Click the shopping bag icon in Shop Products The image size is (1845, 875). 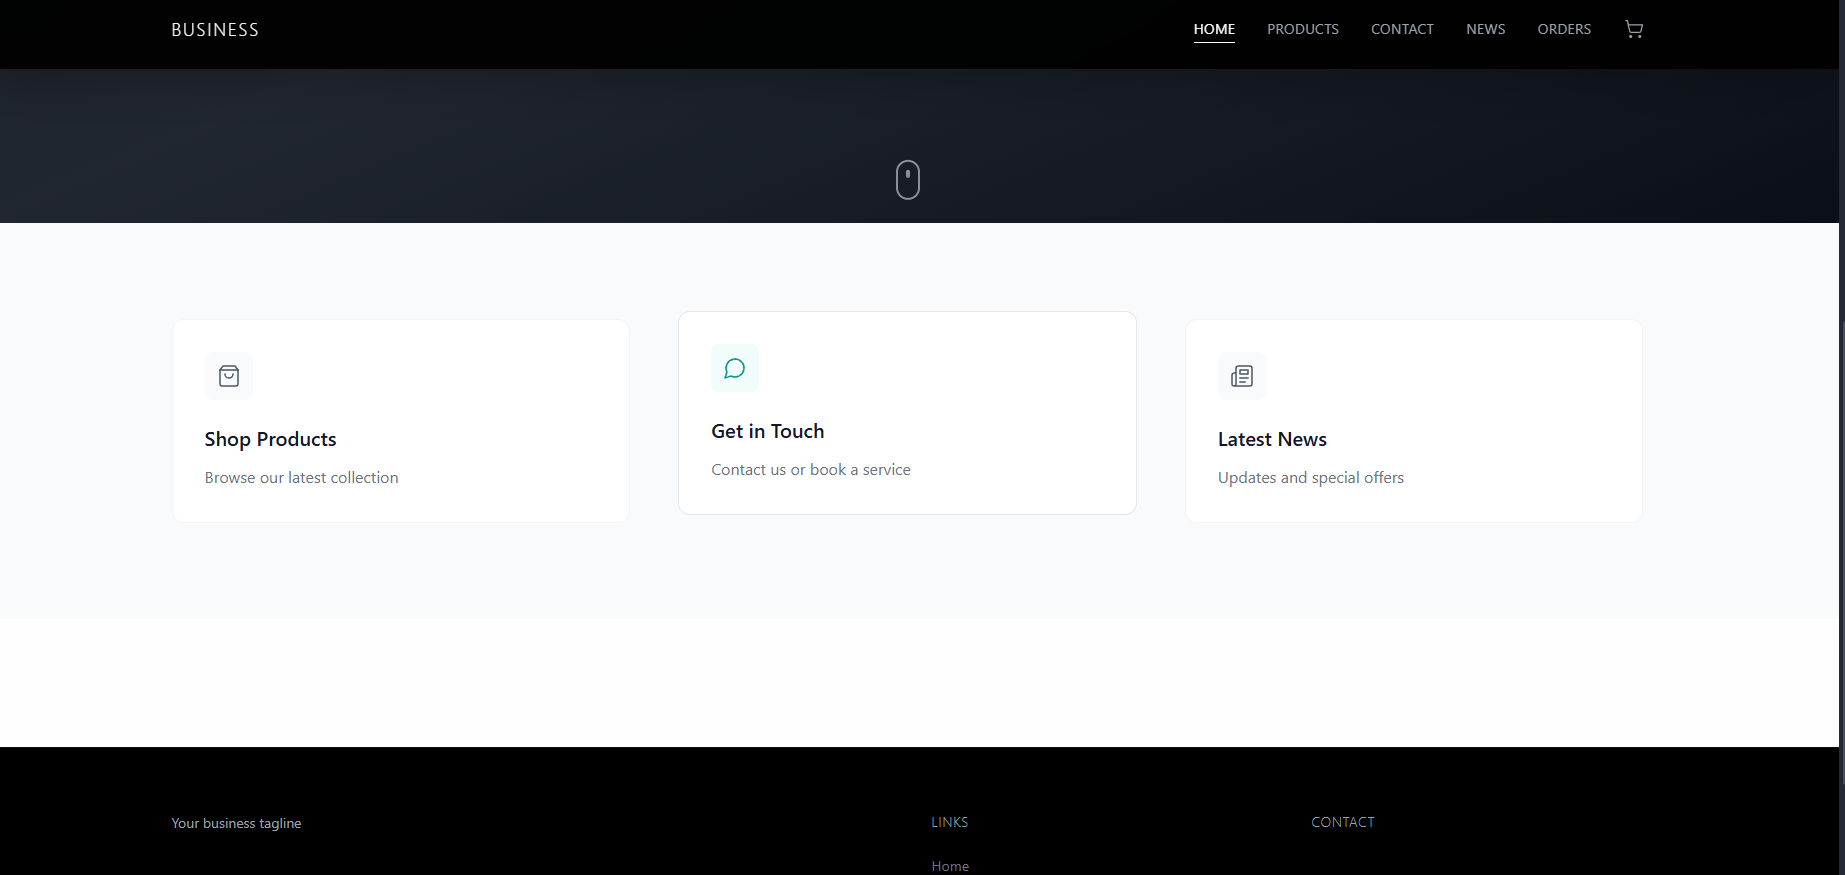(x=229, y=376)
